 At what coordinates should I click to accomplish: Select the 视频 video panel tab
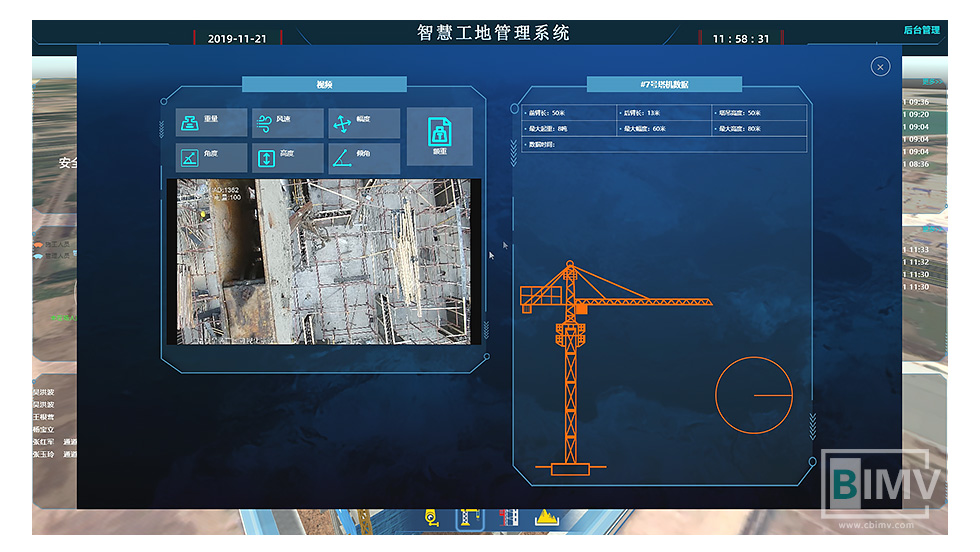tap(324, 84)
